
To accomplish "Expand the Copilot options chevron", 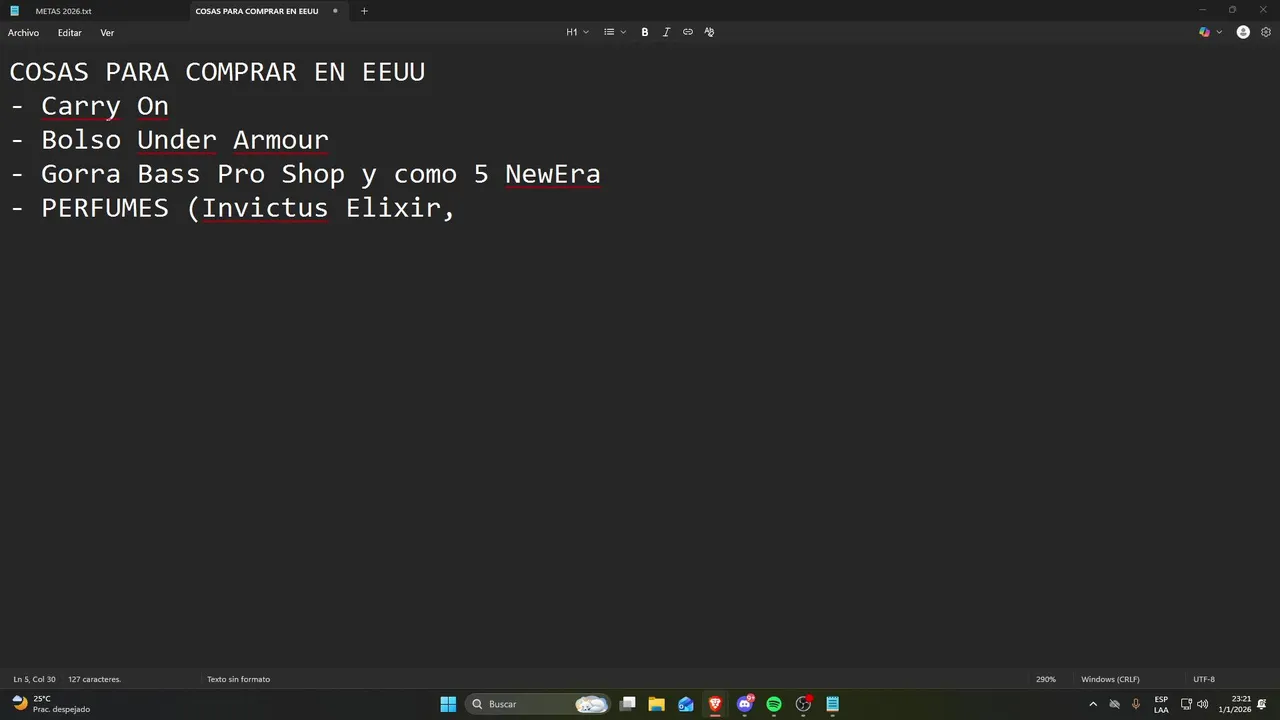I will coord(1220,32).
